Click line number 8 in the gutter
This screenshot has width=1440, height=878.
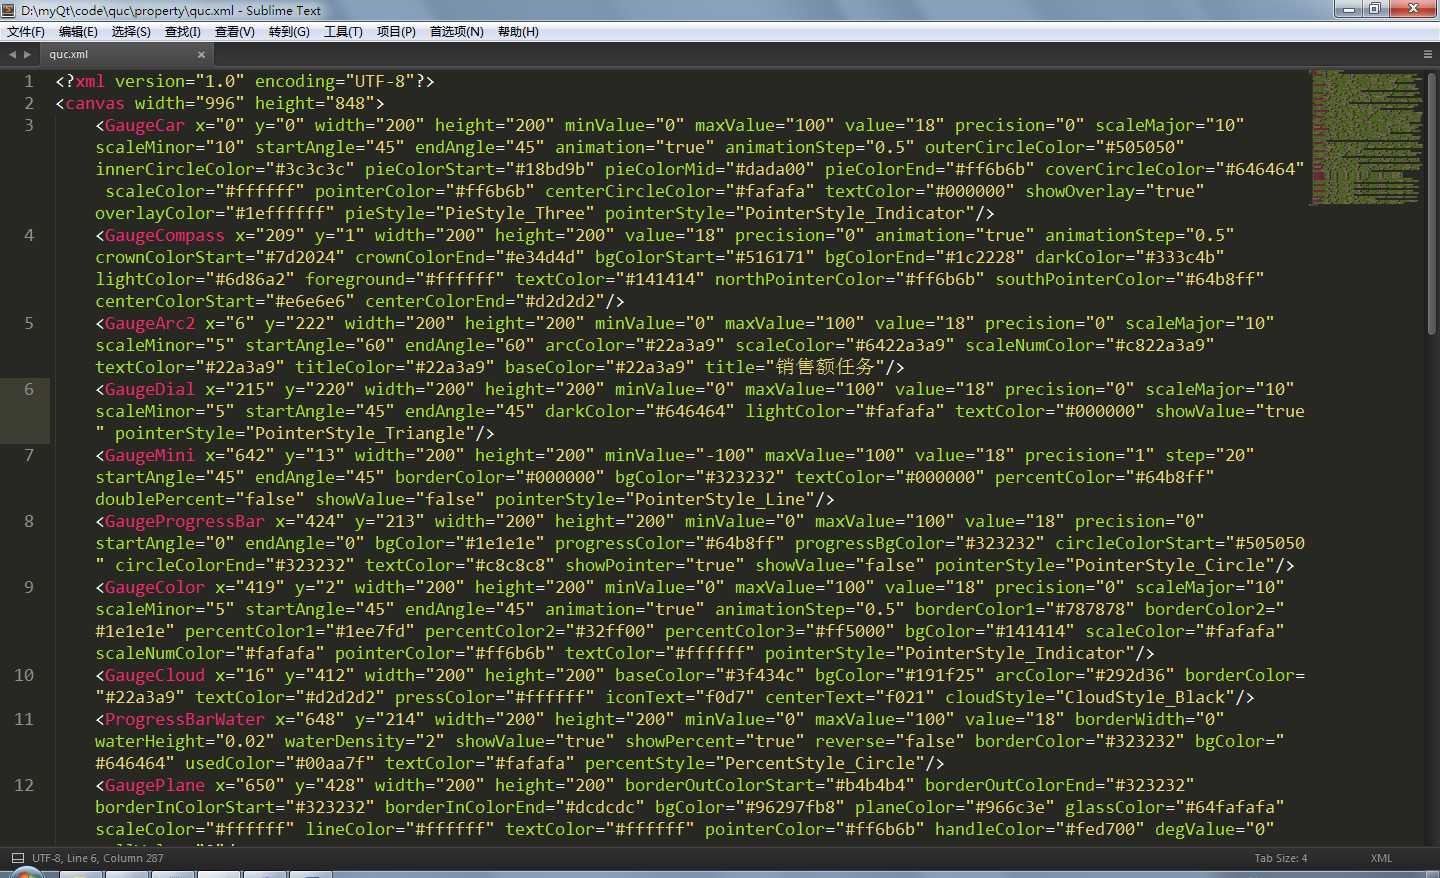[x=29, y=521]
